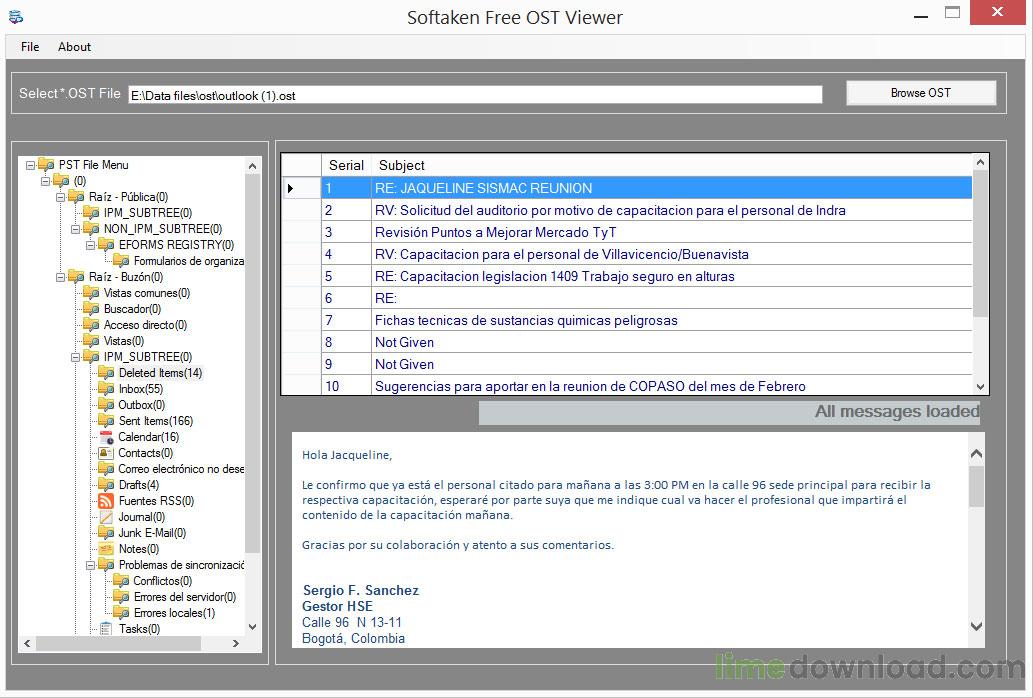This screenshot has width=1033, height=698.
Task: Click the Journal notebook icon
Action: coord(106,517)
